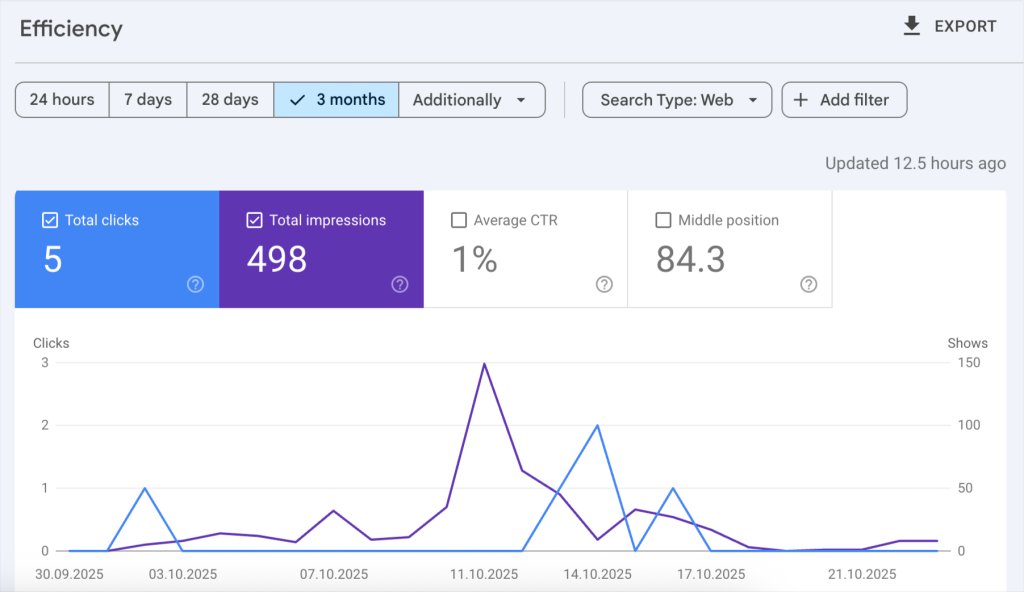This screenshot has height=592, width=1024.
Task: Open help icon on Total clicks card
Action: [x=195, y=285]
